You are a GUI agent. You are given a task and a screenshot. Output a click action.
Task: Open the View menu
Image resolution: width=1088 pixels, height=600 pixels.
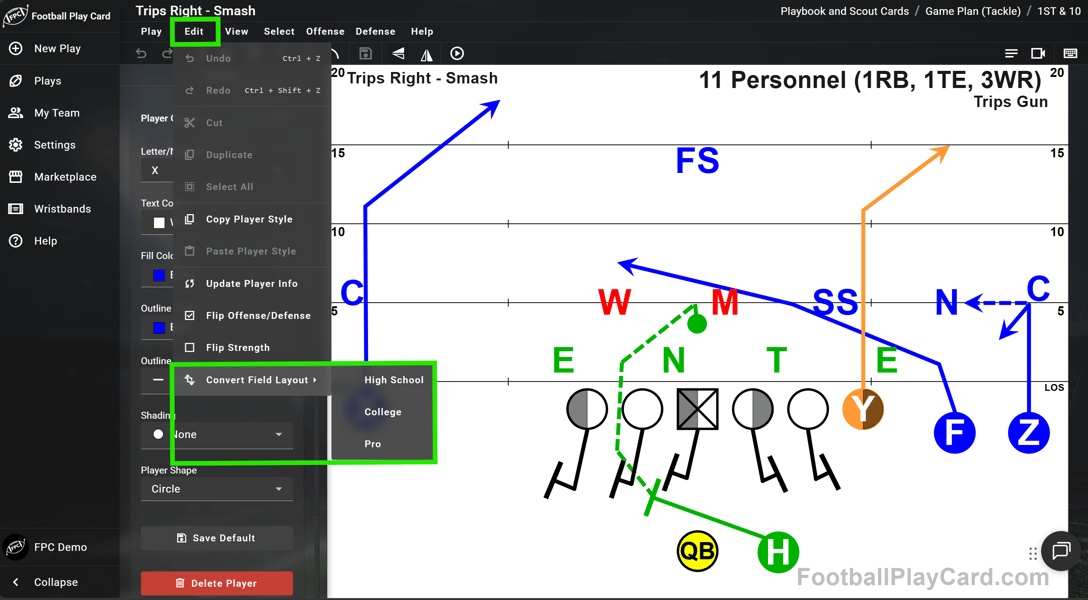pos(237,31)
